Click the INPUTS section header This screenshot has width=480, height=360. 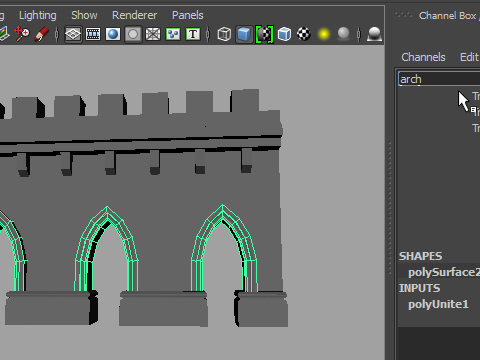point(419,288)
